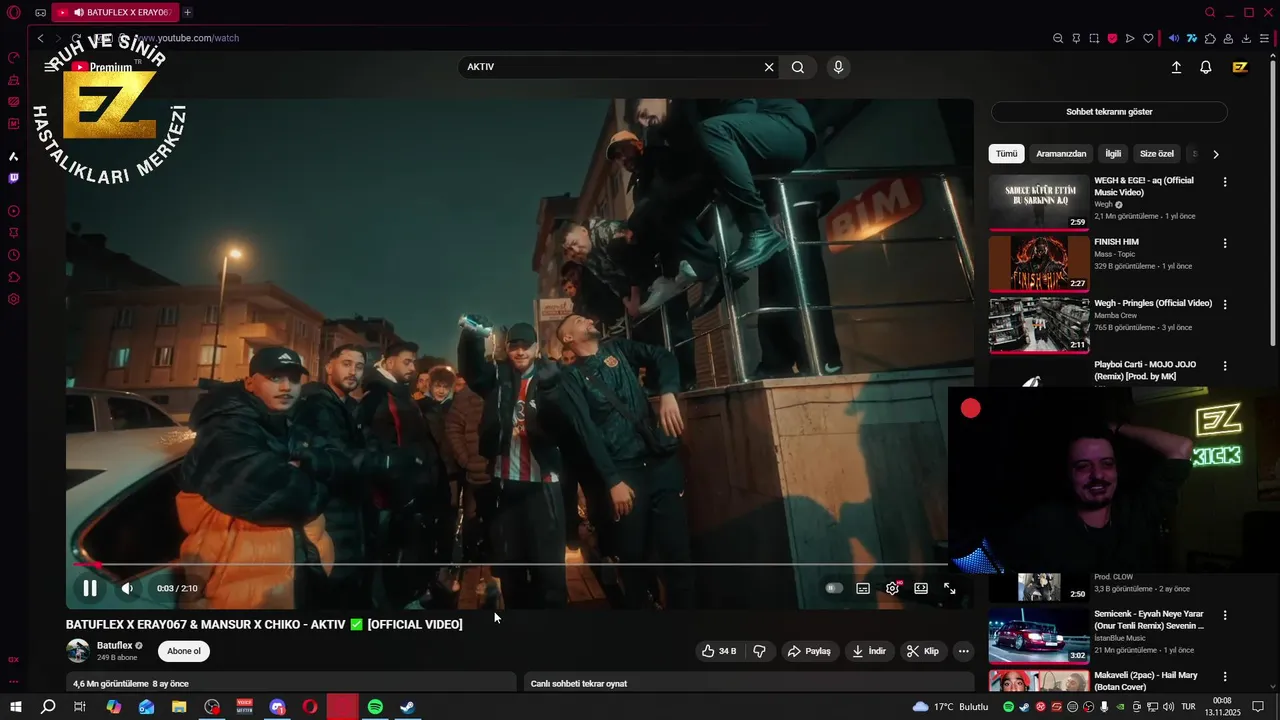Open Windows Start menu
Image resolution: width=1280 pixels, height=720 pixels.
[16, 707]
